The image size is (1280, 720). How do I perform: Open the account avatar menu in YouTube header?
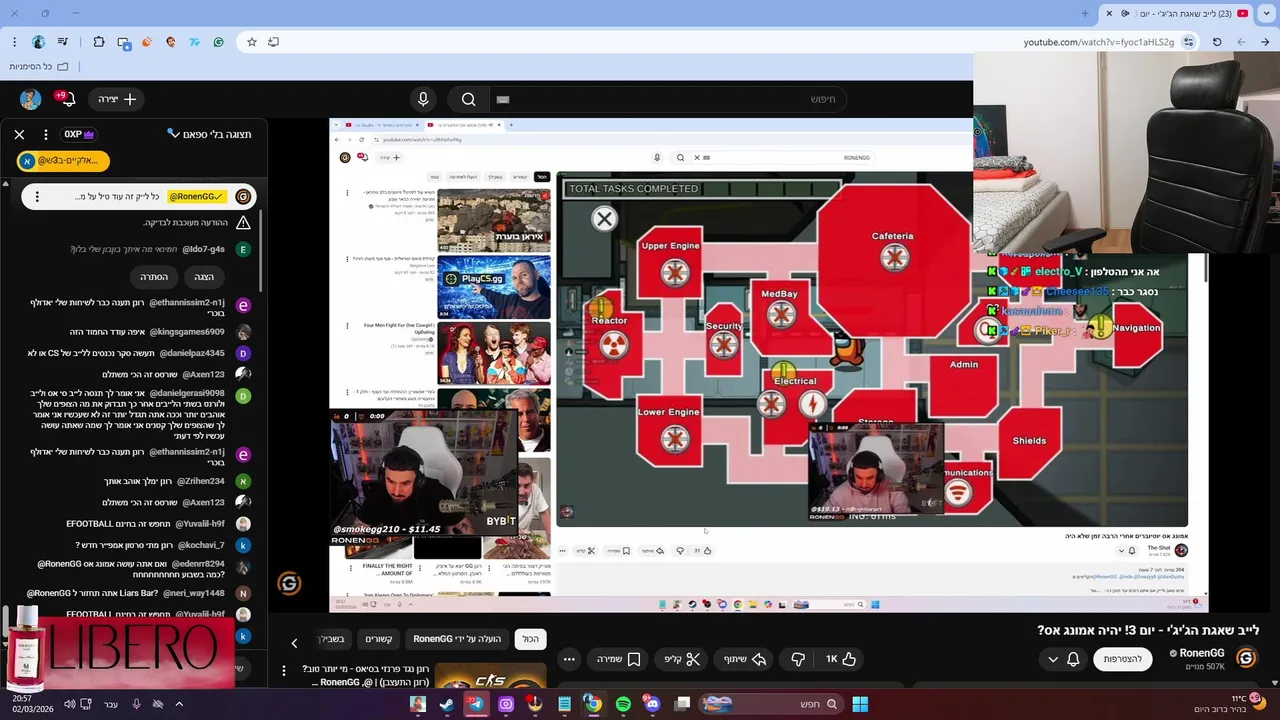(30, 99)
